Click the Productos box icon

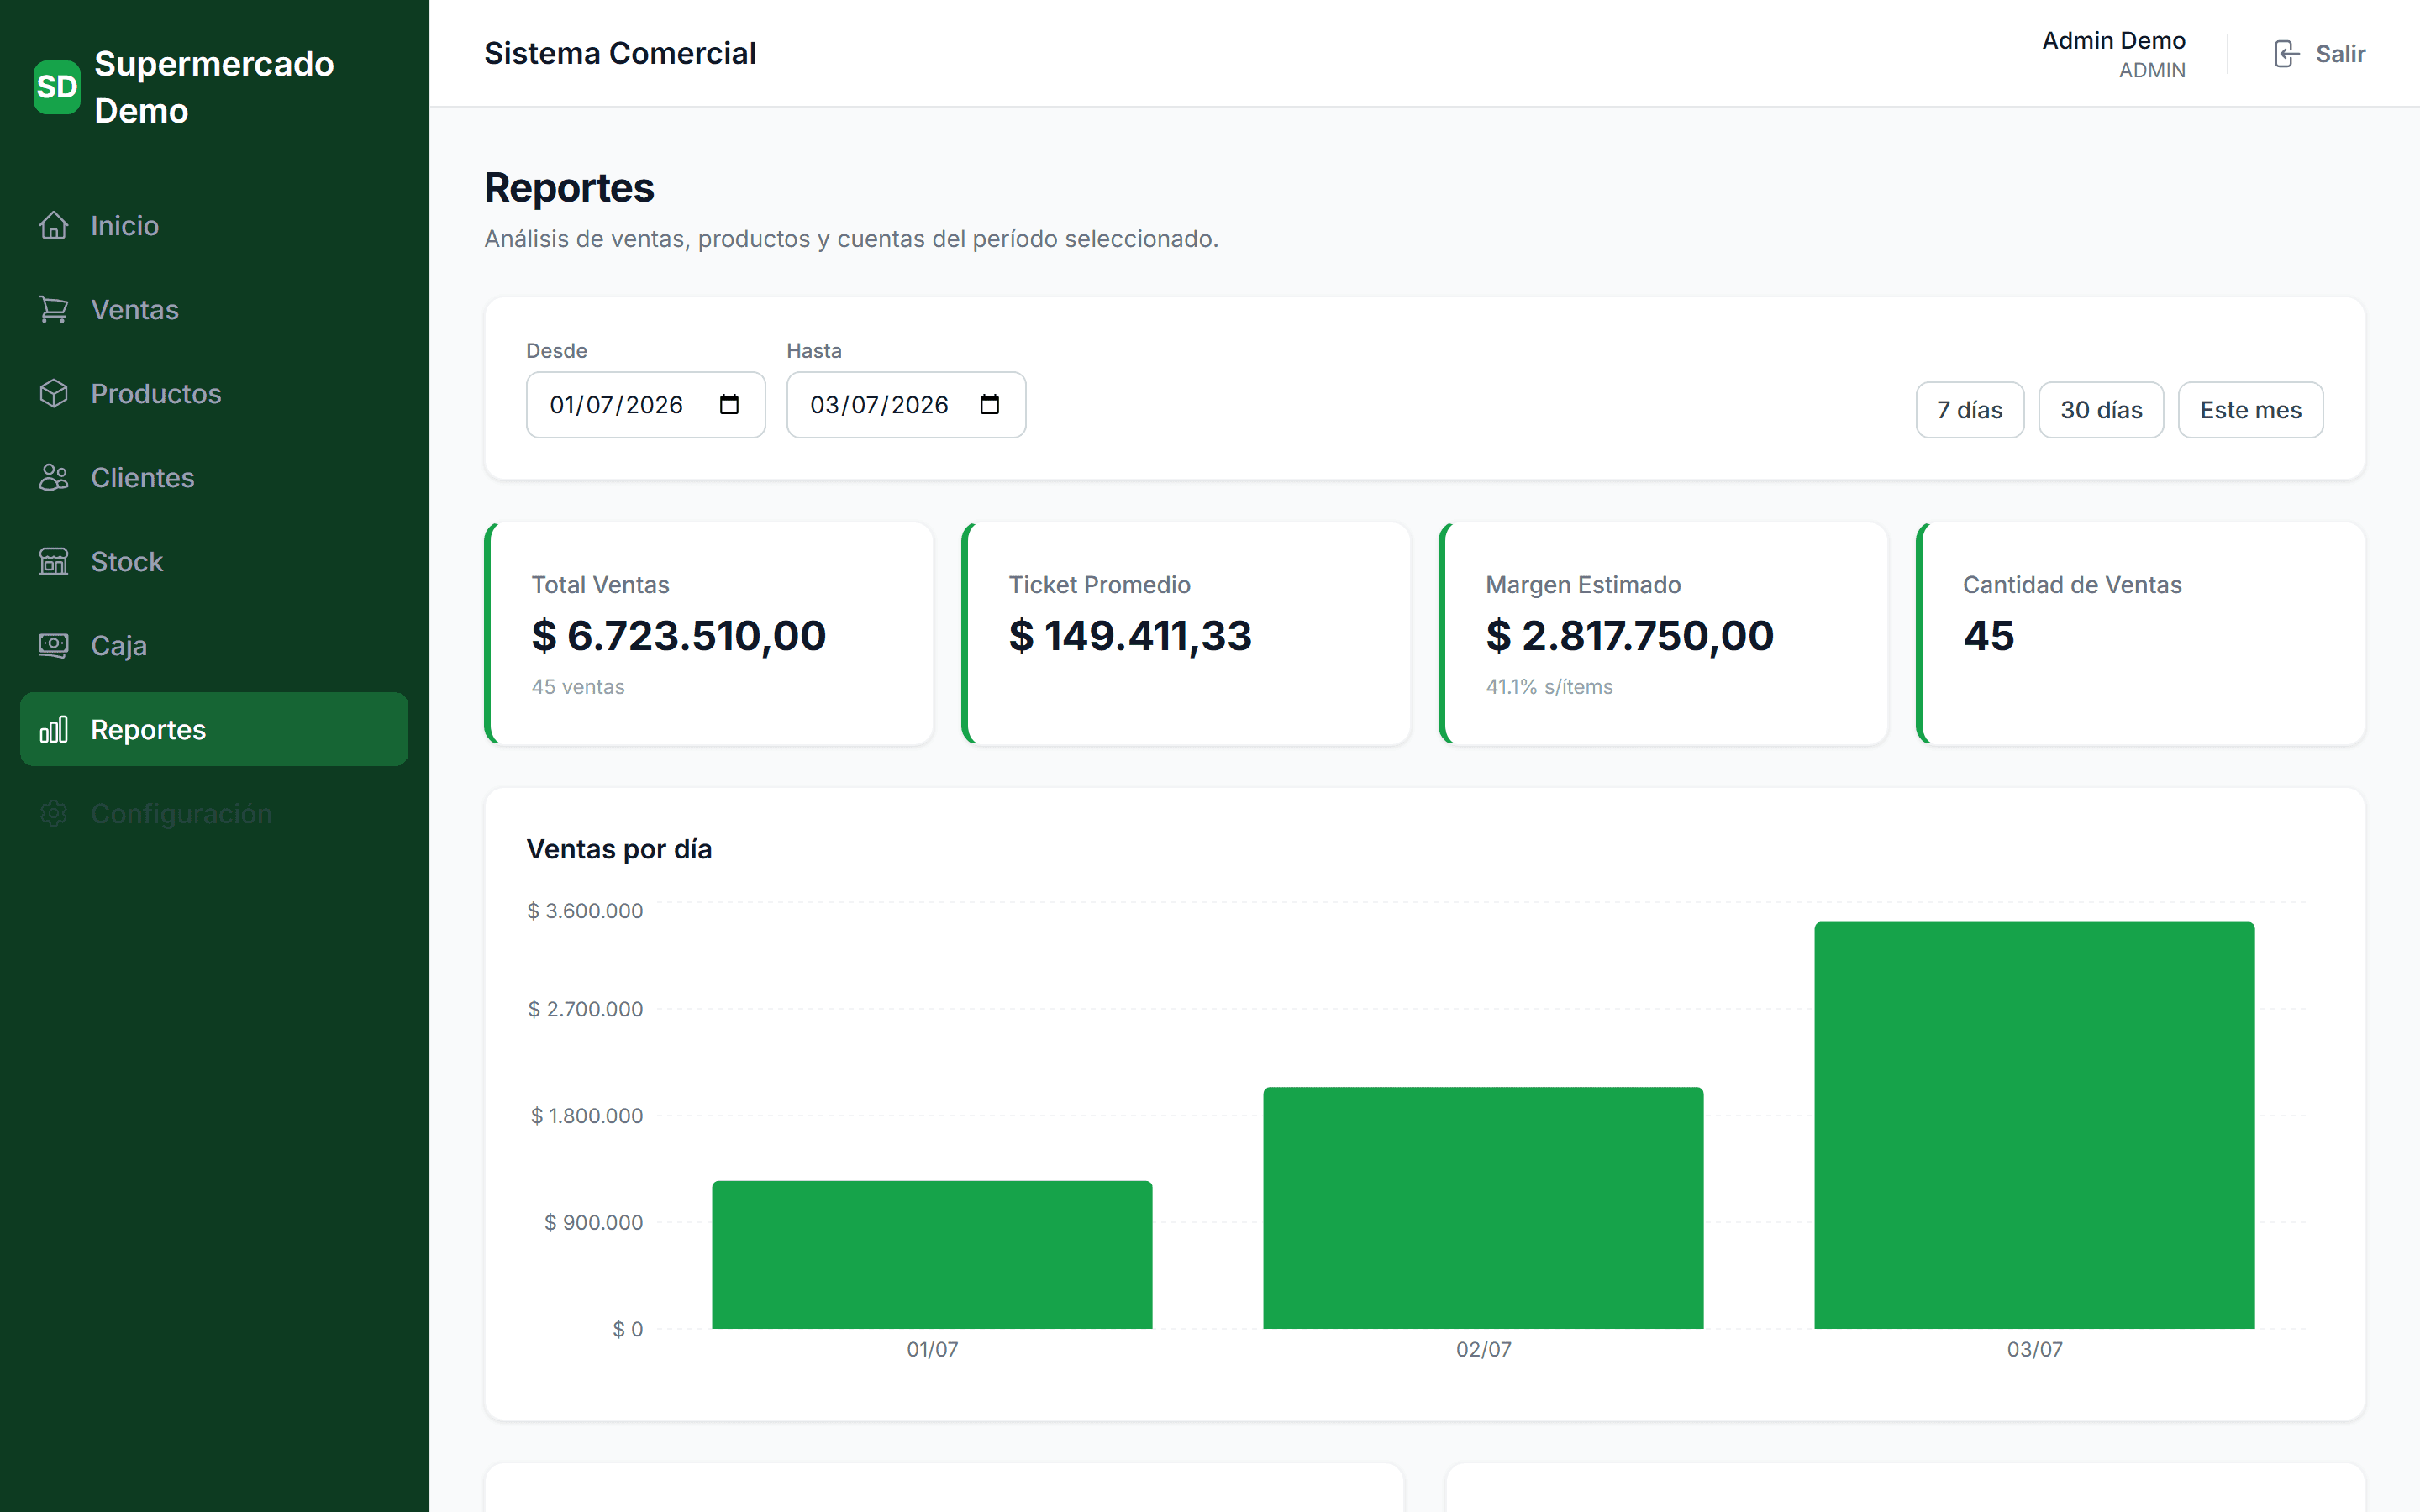pyautogui.click(x=54, y=393)
